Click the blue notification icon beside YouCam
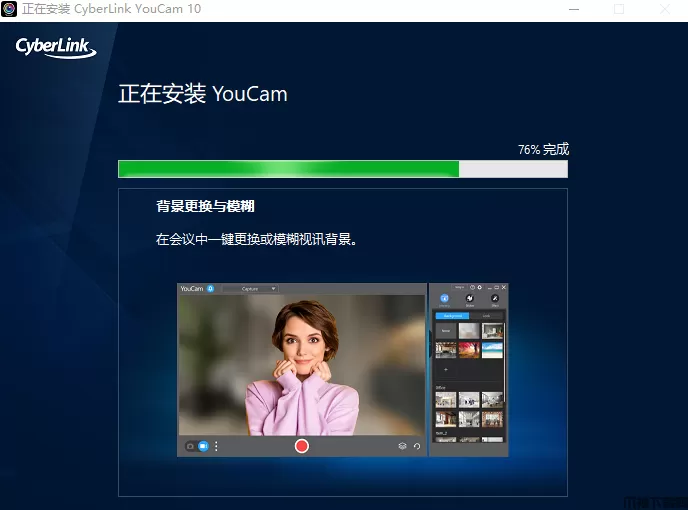This screenshot has width=688, height=510. [x=211, y=288]
